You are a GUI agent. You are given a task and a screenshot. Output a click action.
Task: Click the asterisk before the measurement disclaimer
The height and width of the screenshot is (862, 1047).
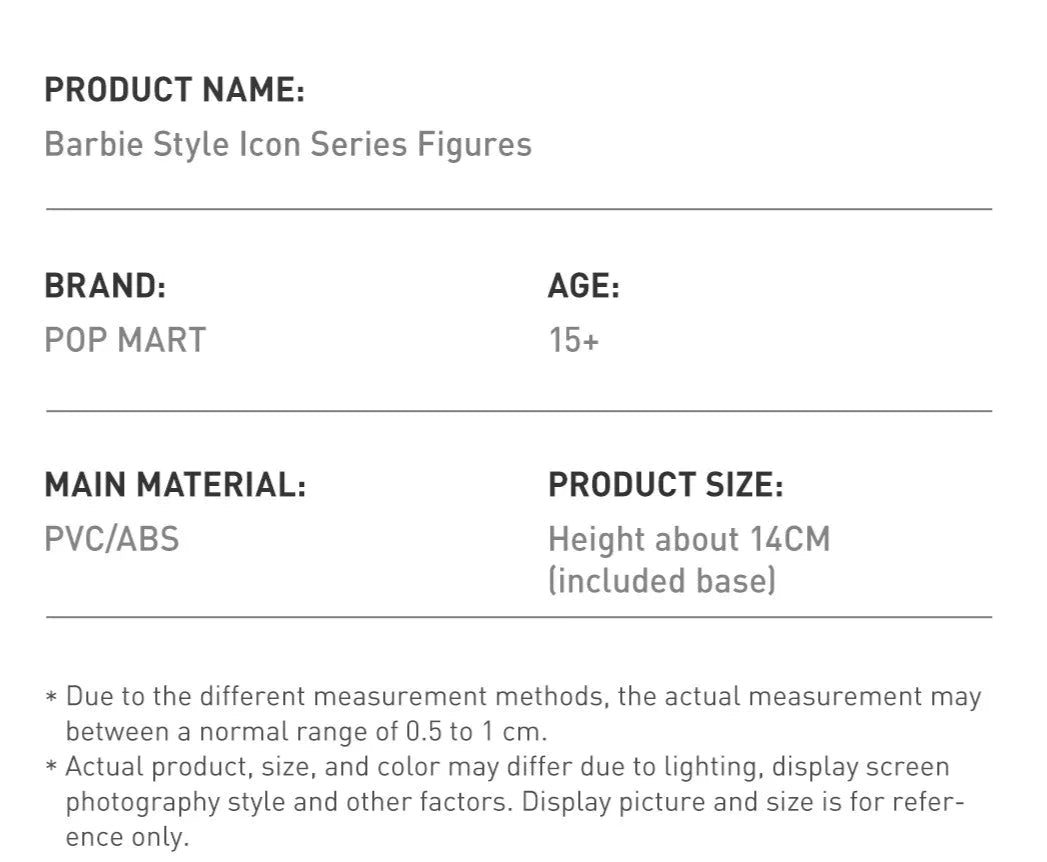(x=52, y=697)
